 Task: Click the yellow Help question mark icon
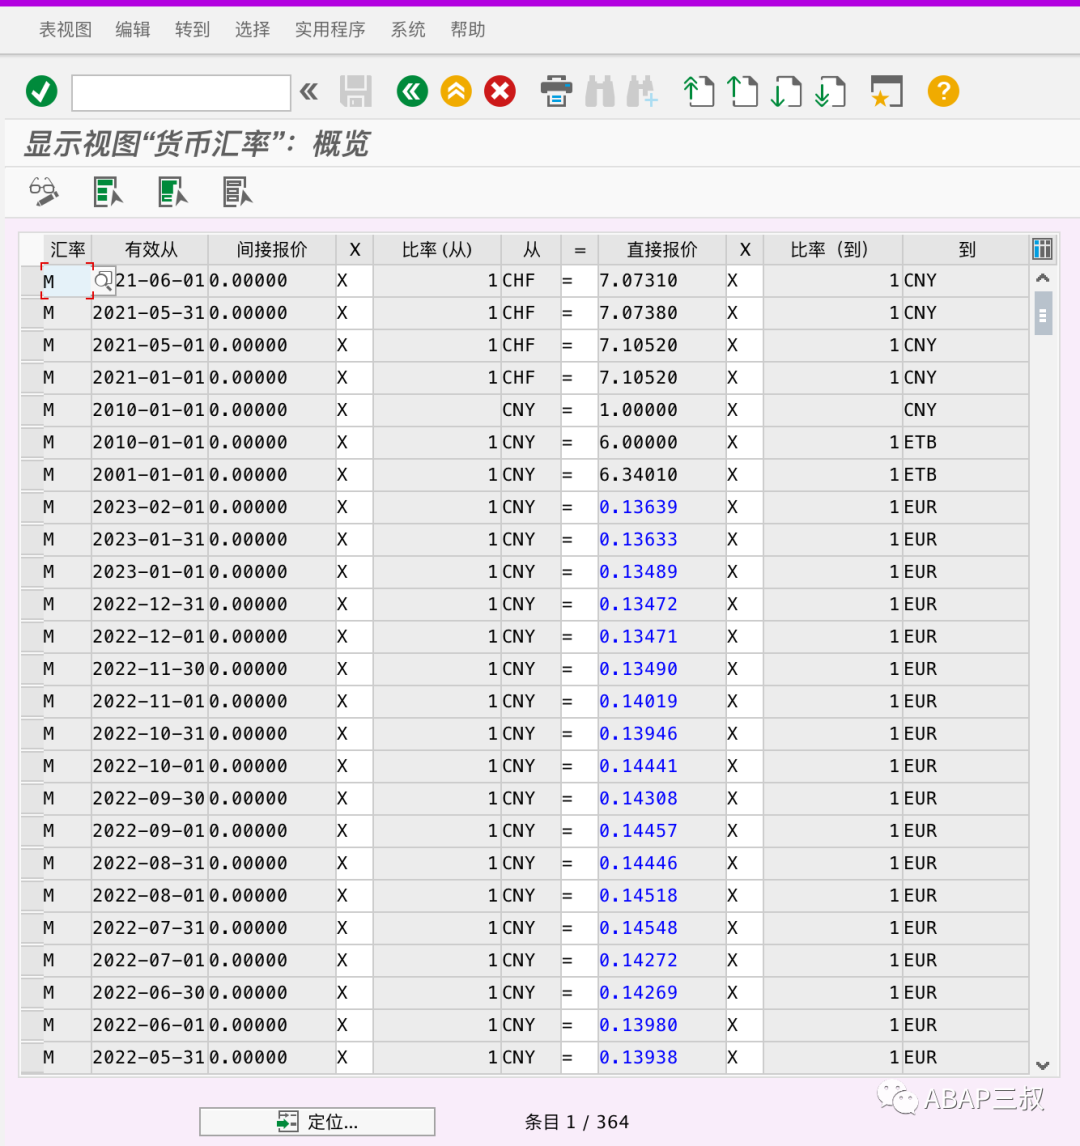tap(943, 91)
